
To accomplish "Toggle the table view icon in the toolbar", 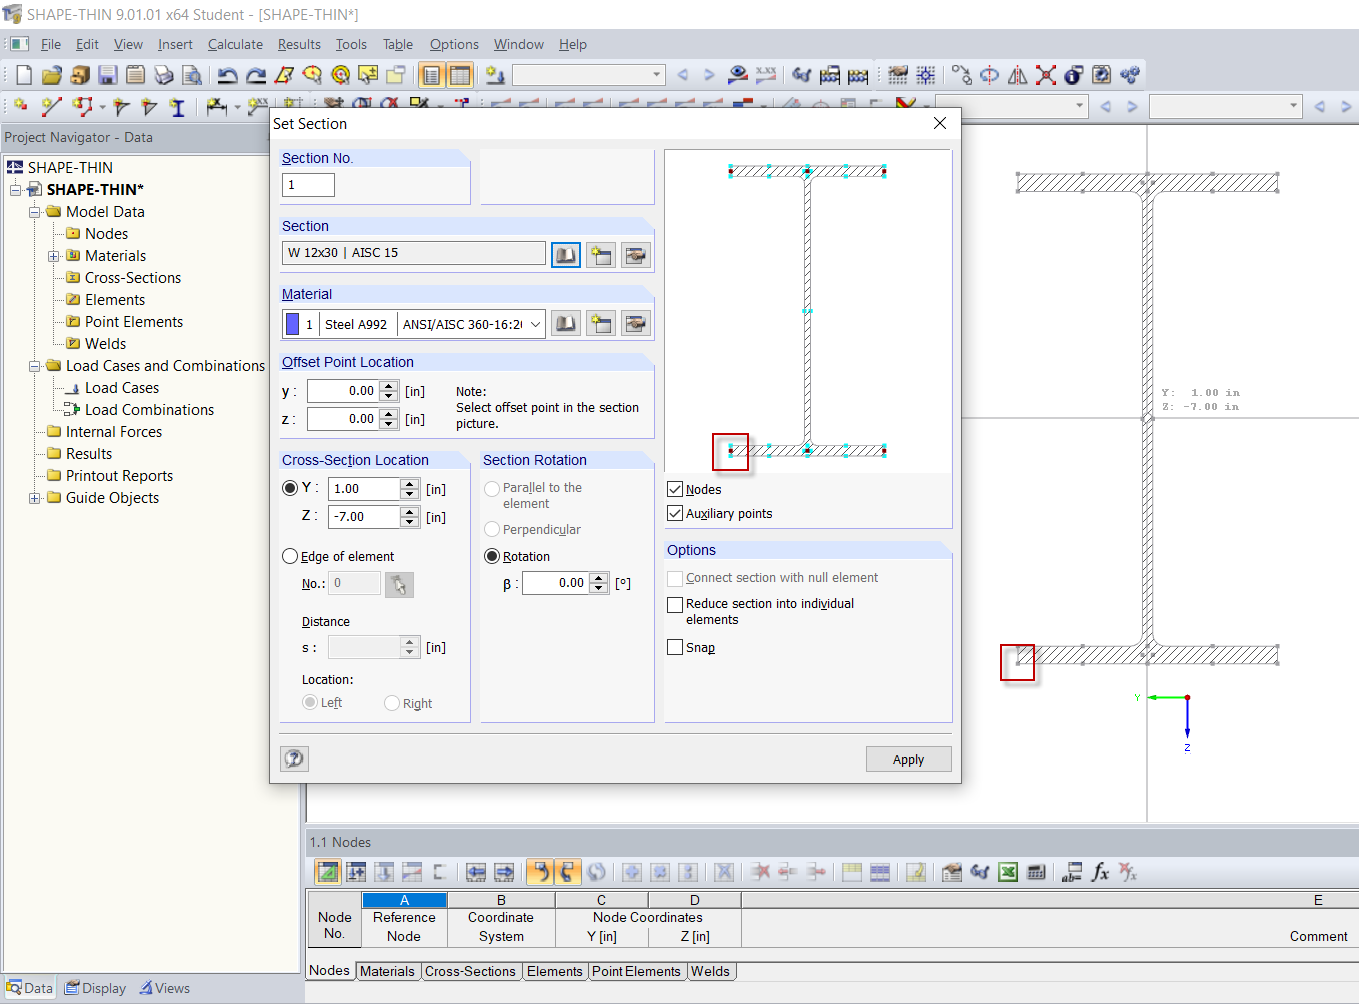I will 460,75.
